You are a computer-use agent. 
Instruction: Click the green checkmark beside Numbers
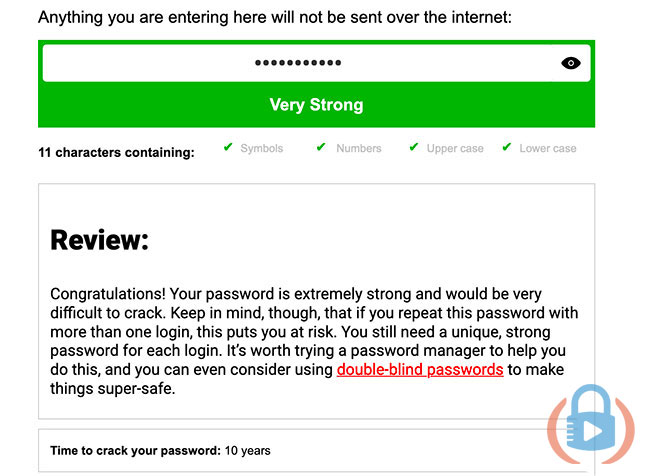[x=321, y=147]
